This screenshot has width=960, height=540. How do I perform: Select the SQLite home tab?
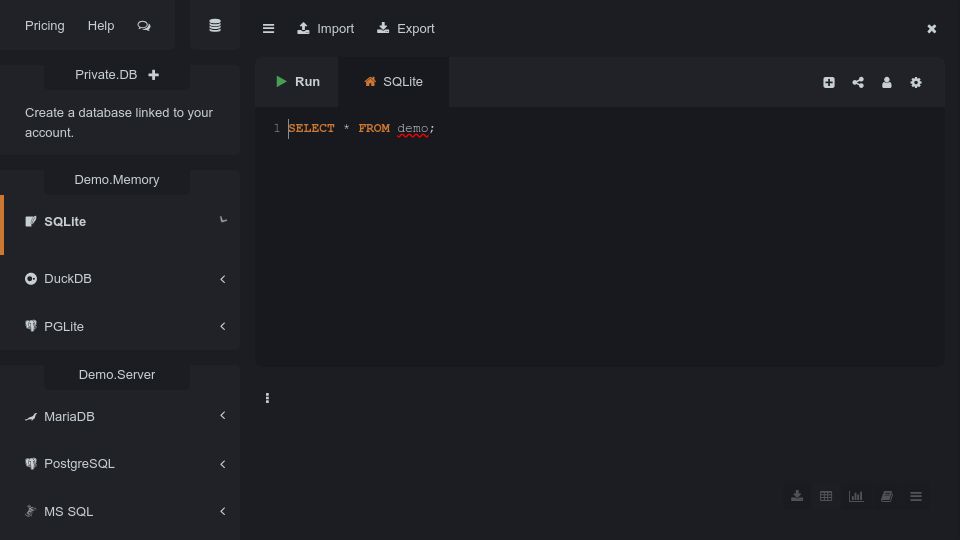[x=394, y=81]
